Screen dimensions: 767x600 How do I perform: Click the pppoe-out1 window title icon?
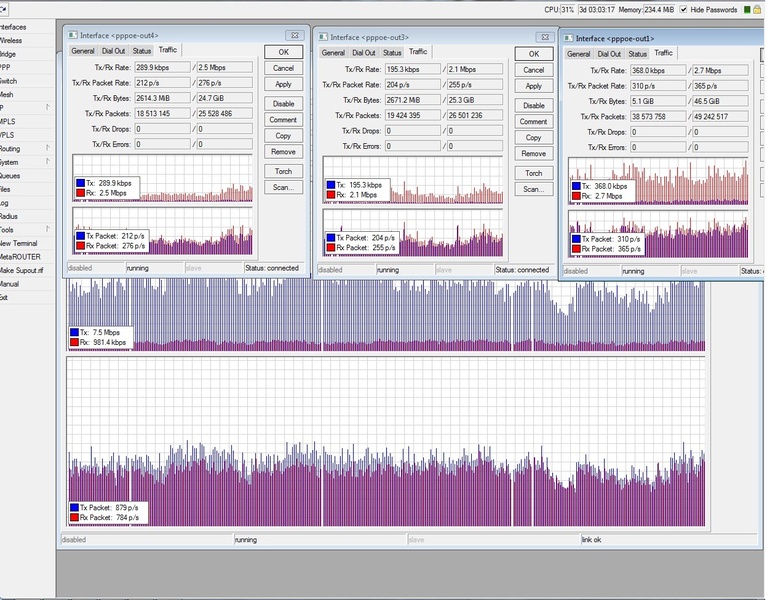[x=568, y=38]
